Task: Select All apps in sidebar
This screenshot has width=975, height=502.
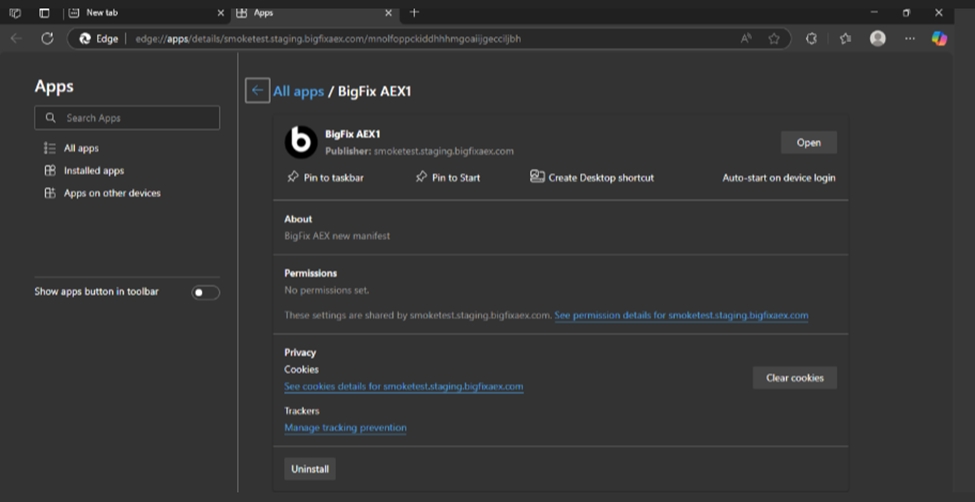Action: click(x=81, y=148)
